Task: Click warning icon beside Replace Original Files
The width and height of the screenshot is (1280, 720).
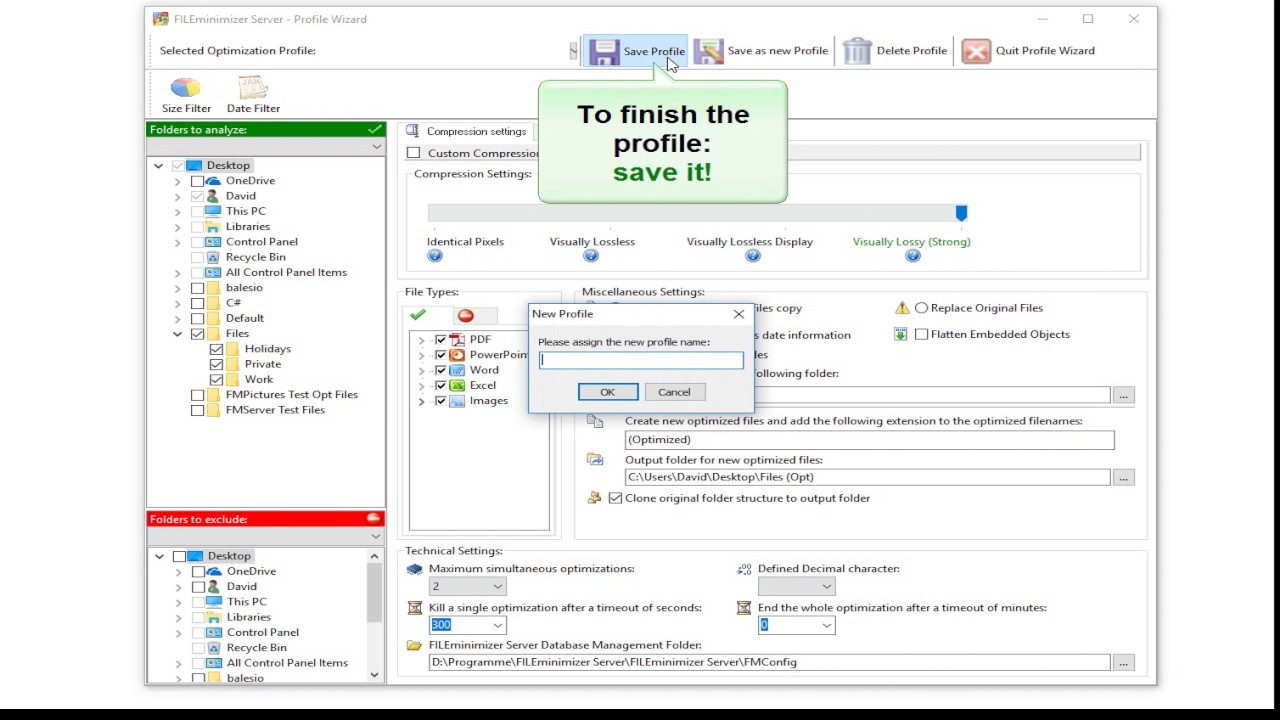Action: point(902,308)
